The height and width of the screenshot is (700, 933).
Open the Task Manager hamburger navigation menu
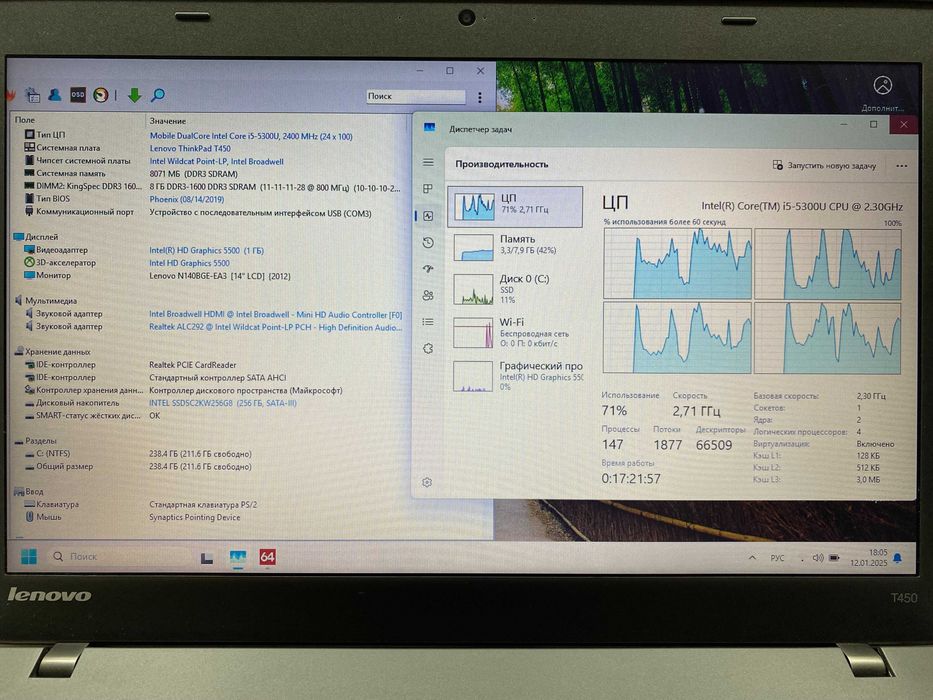[428, 162]
